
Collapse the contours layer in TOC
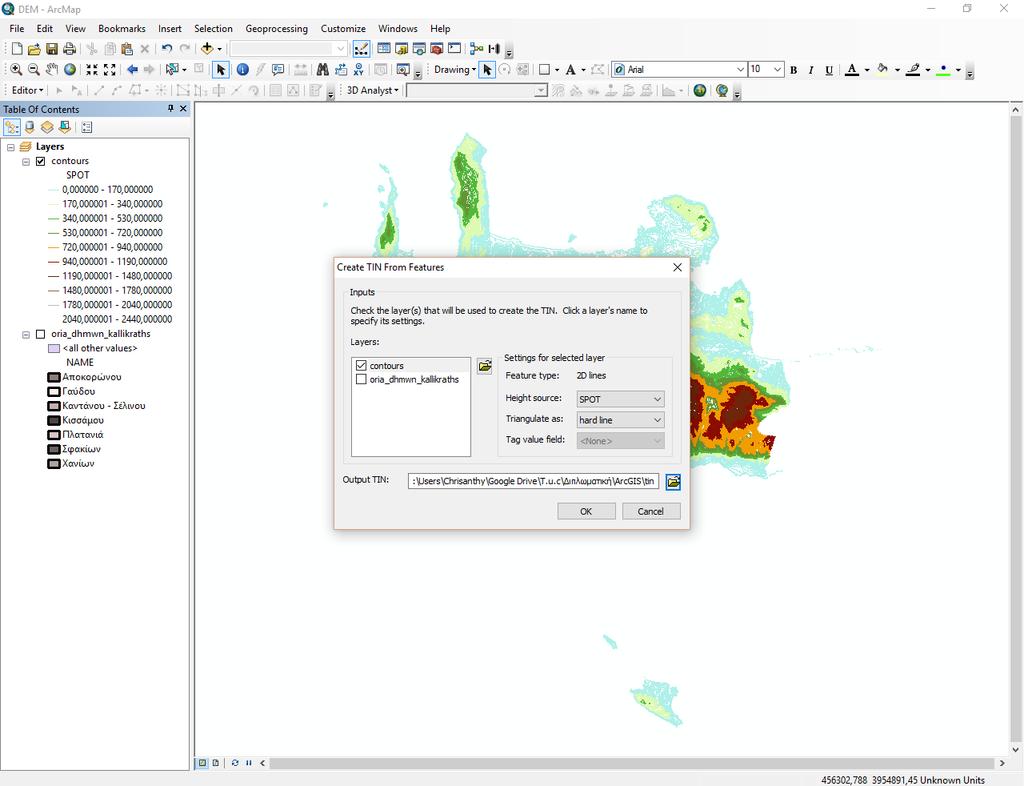tap(26, 161)
